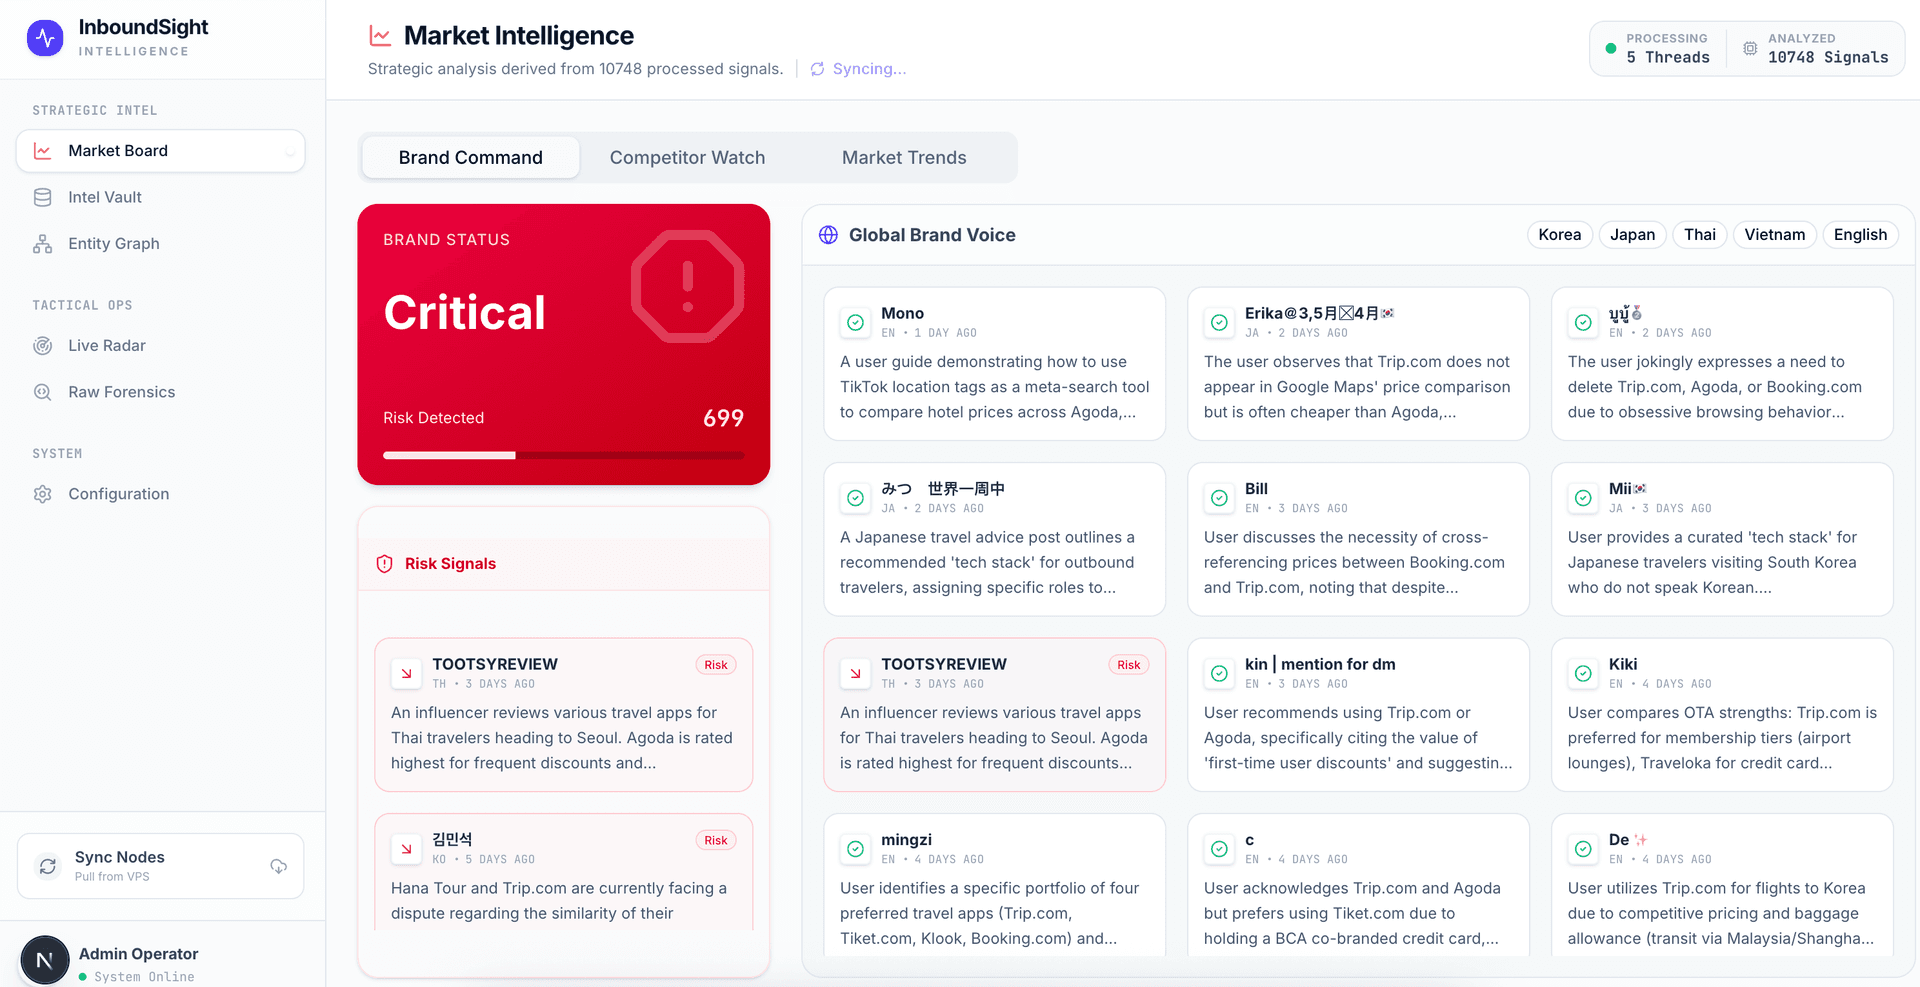Click the red Critical brand status card
Image resolution: width=1920 pixels, height=987 pixels.
564,345
